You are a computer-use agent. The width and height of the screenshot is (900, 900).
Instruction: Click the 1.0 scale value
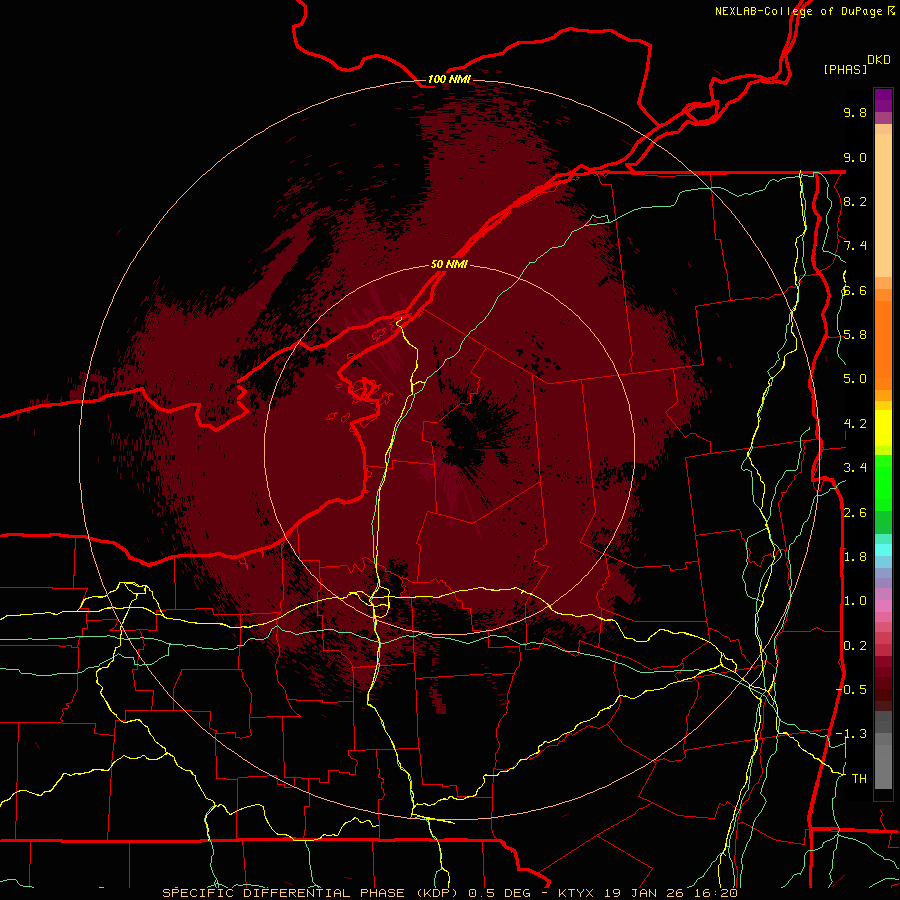[855, 601]
